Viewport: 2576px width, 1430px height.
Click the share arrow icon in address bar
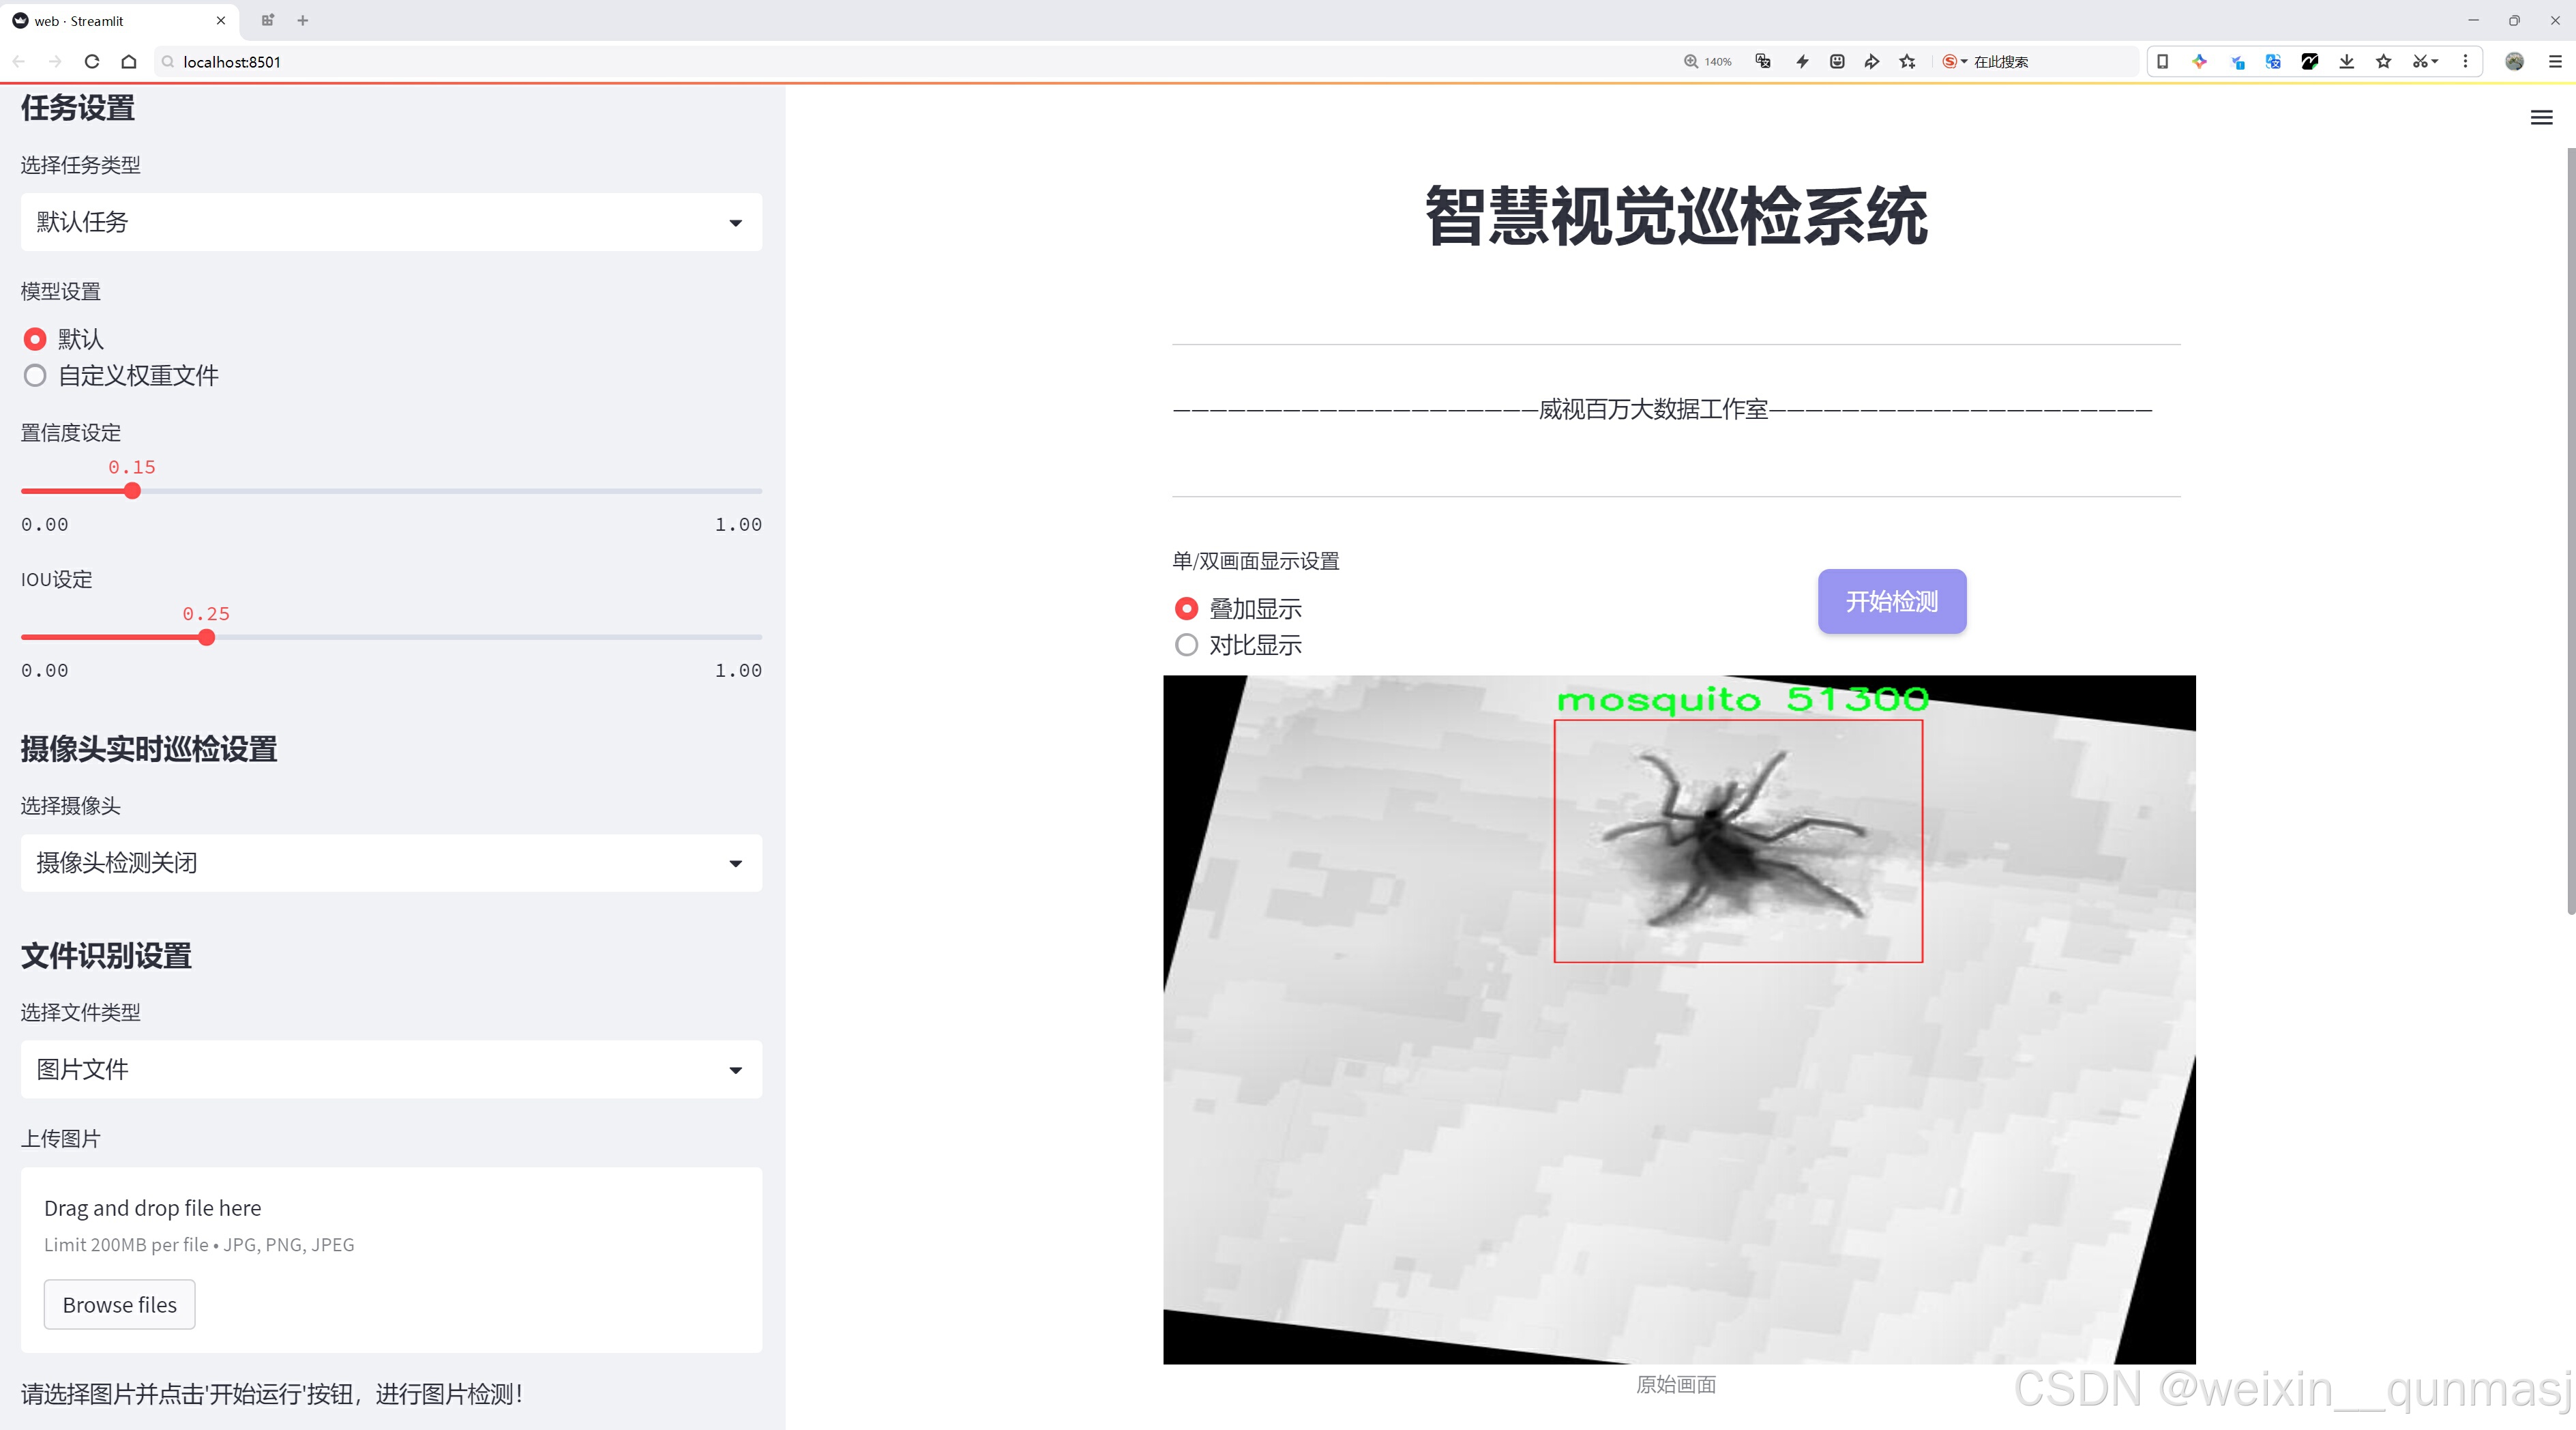(1871, 62)
